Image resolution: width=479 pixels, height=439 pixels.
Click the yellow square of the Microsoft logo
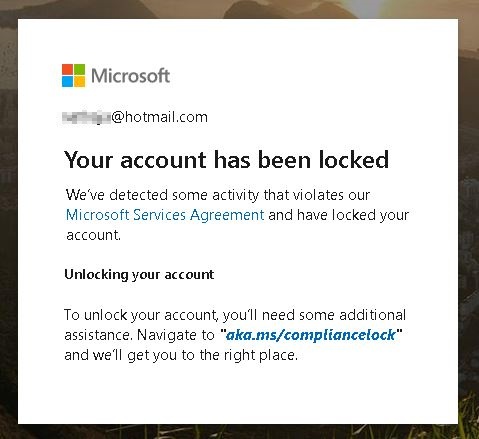[x=79, y=81]
